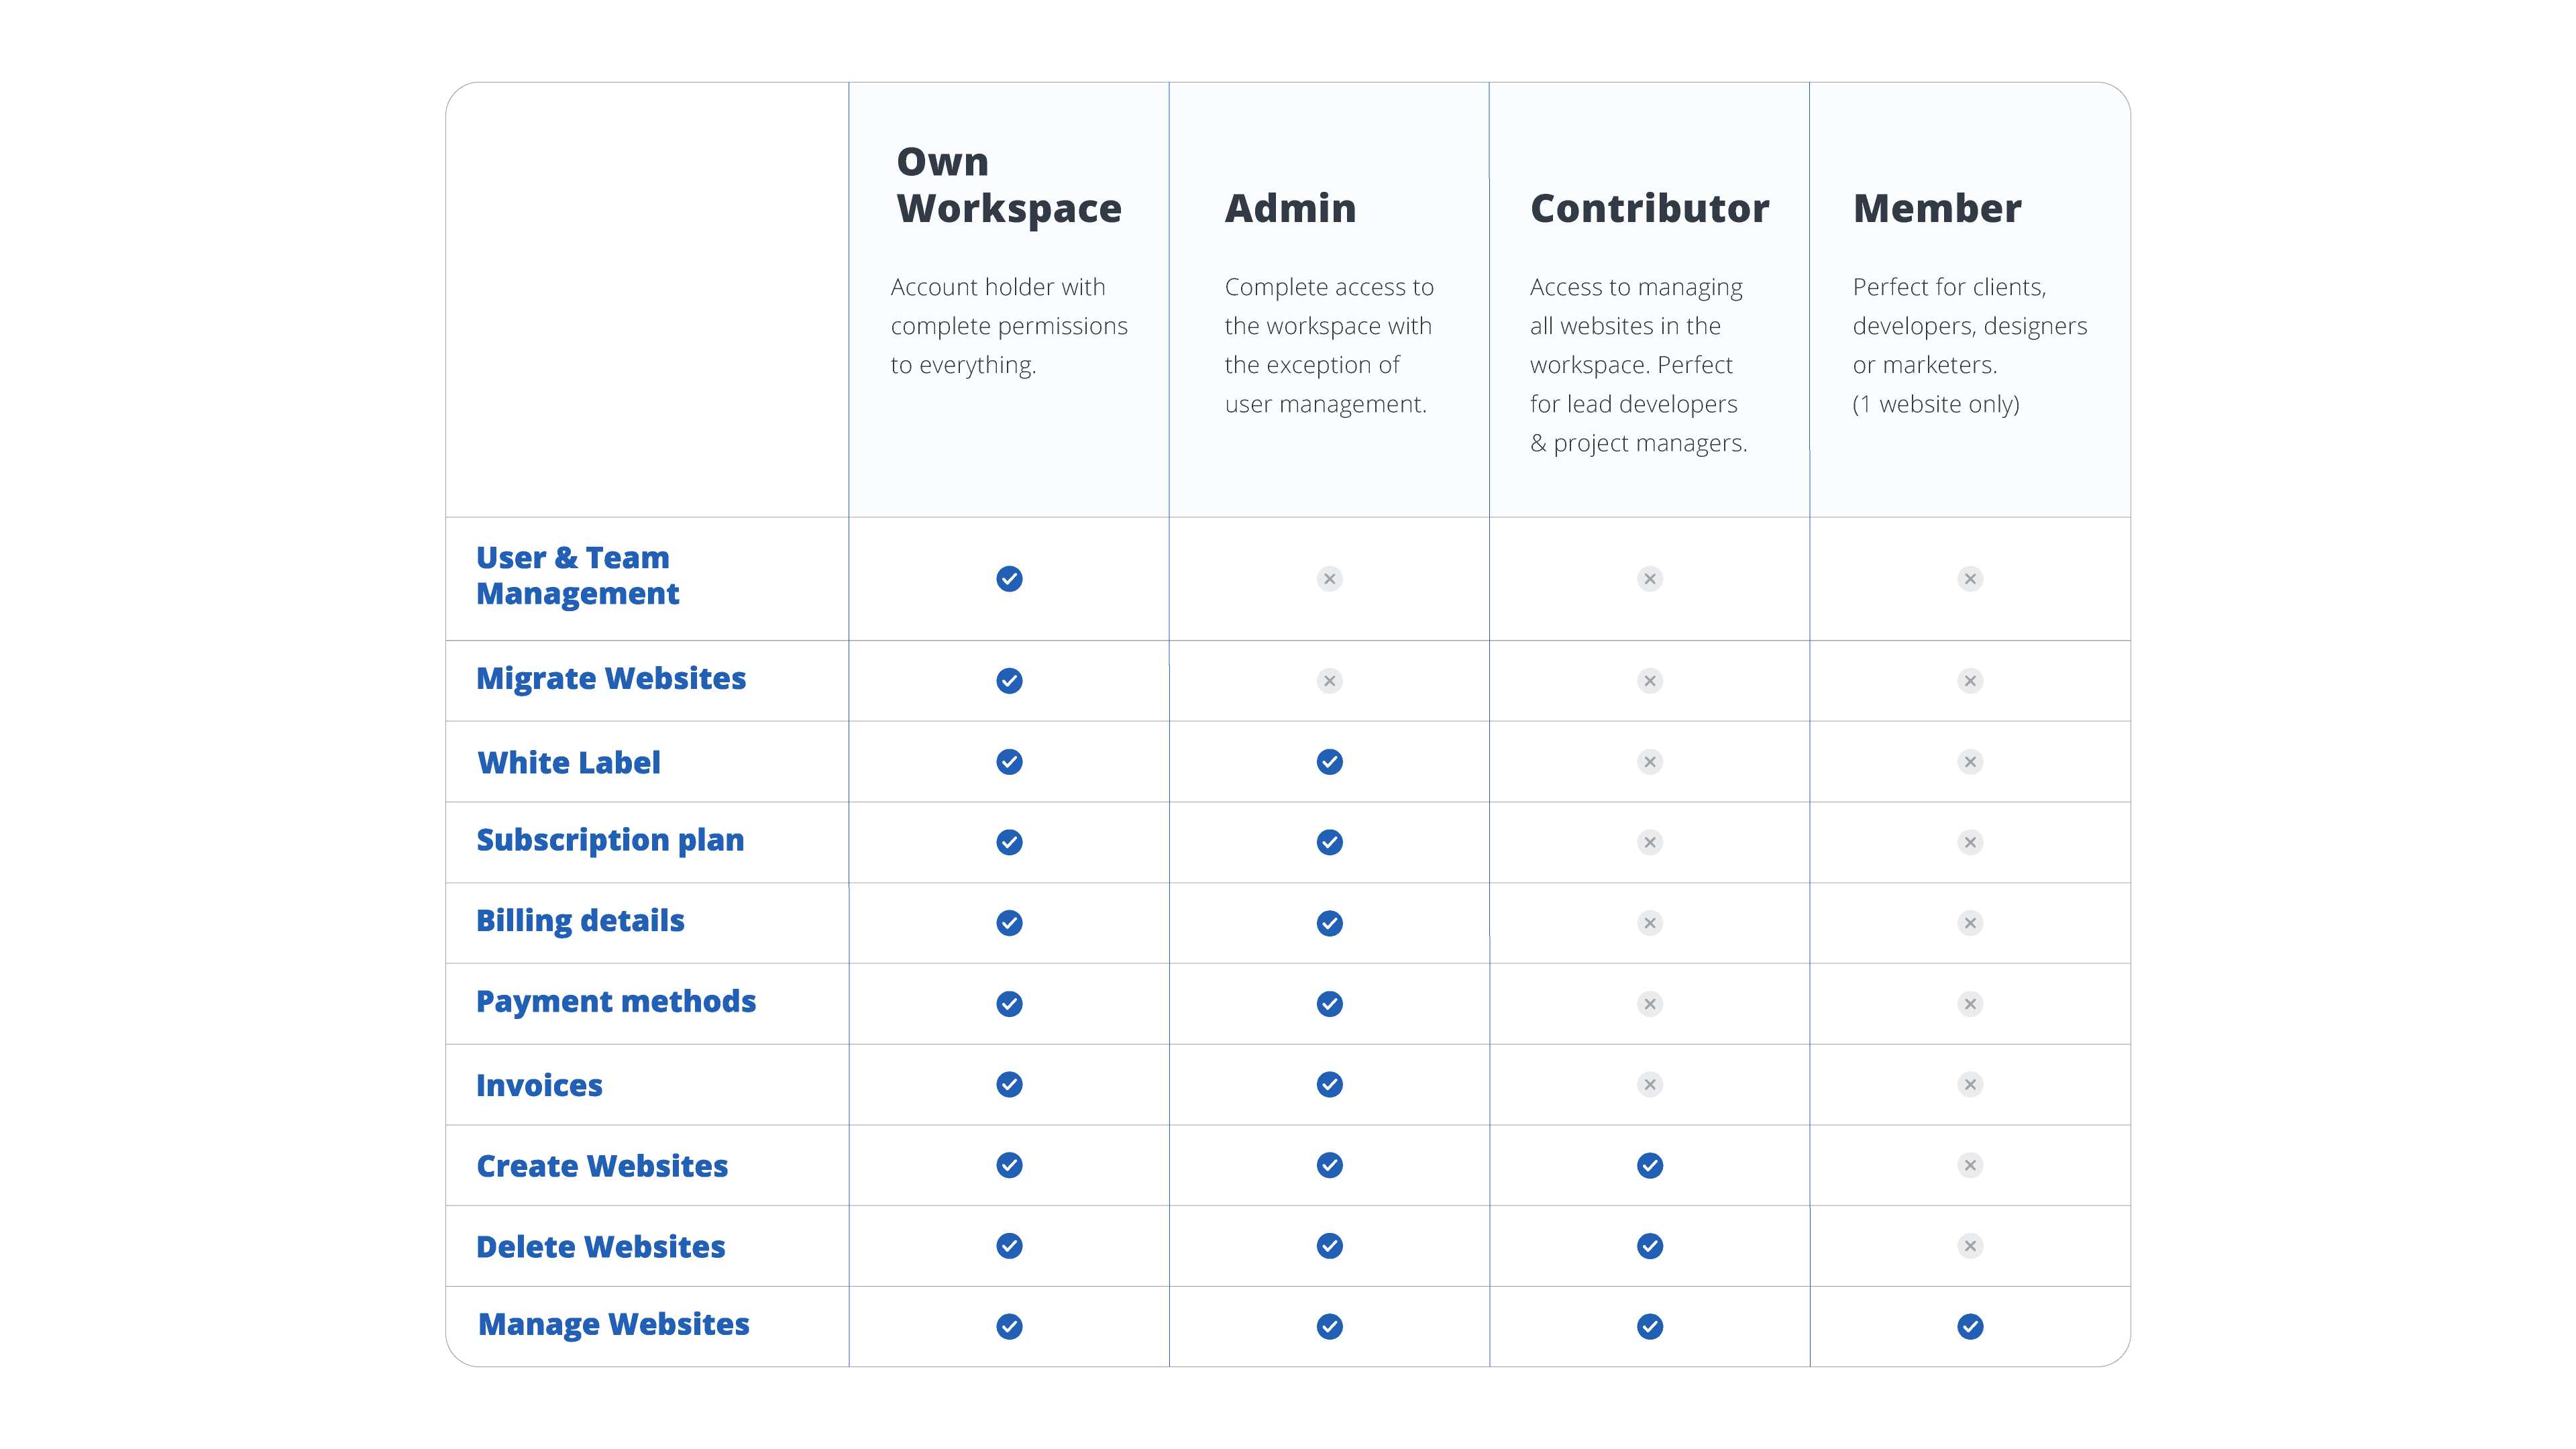Click the 'White Label' row label
The height and width of the screenshot is (1449, 2576).
coord(569,763)
